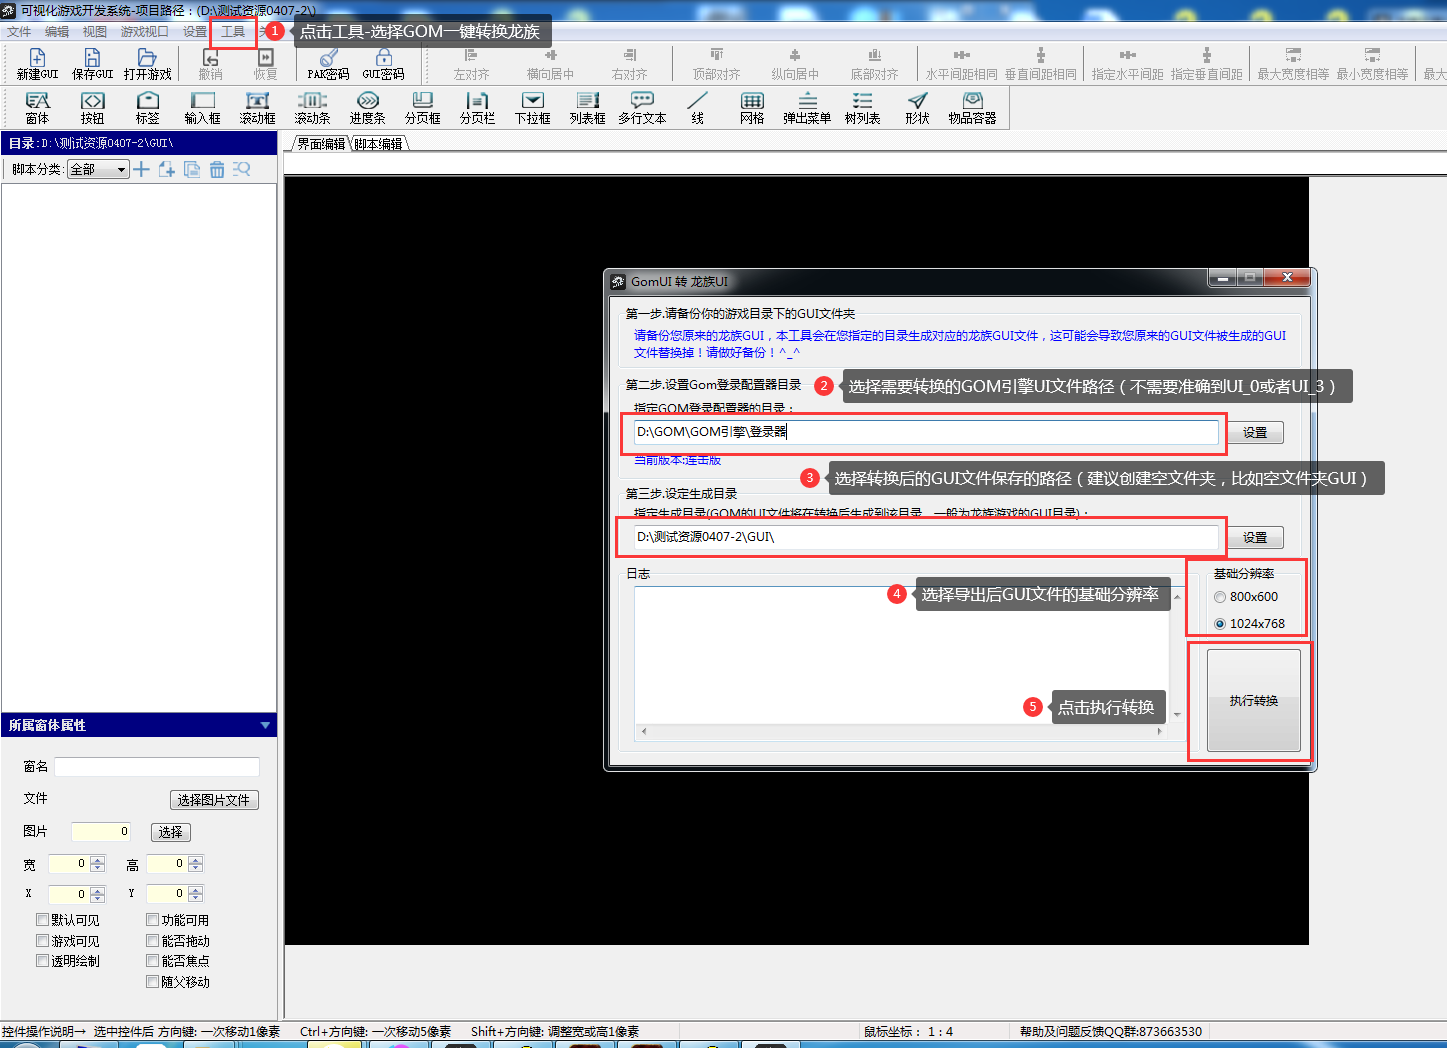The width and height of the screenshot is (1447, 1048).
Task: Select the 网格 grid tool
Action: click(752, 108)
